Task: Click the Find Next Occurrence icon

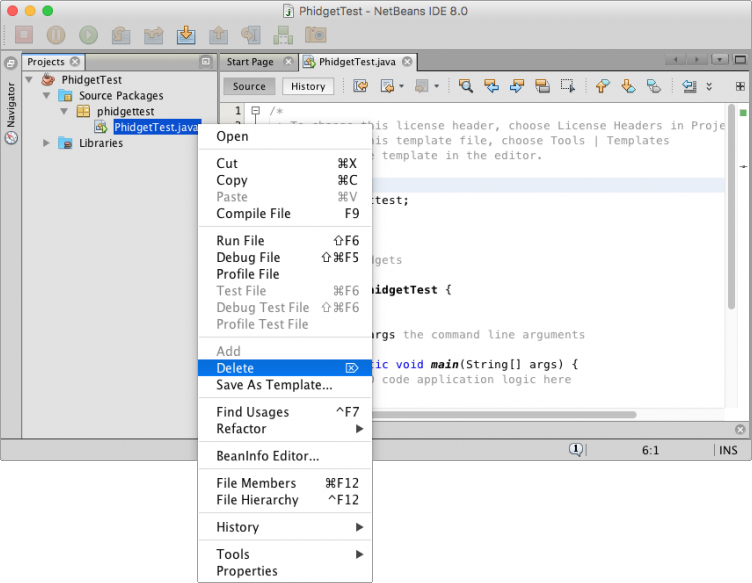Action: pyautogui.click(x=517, y=86)
